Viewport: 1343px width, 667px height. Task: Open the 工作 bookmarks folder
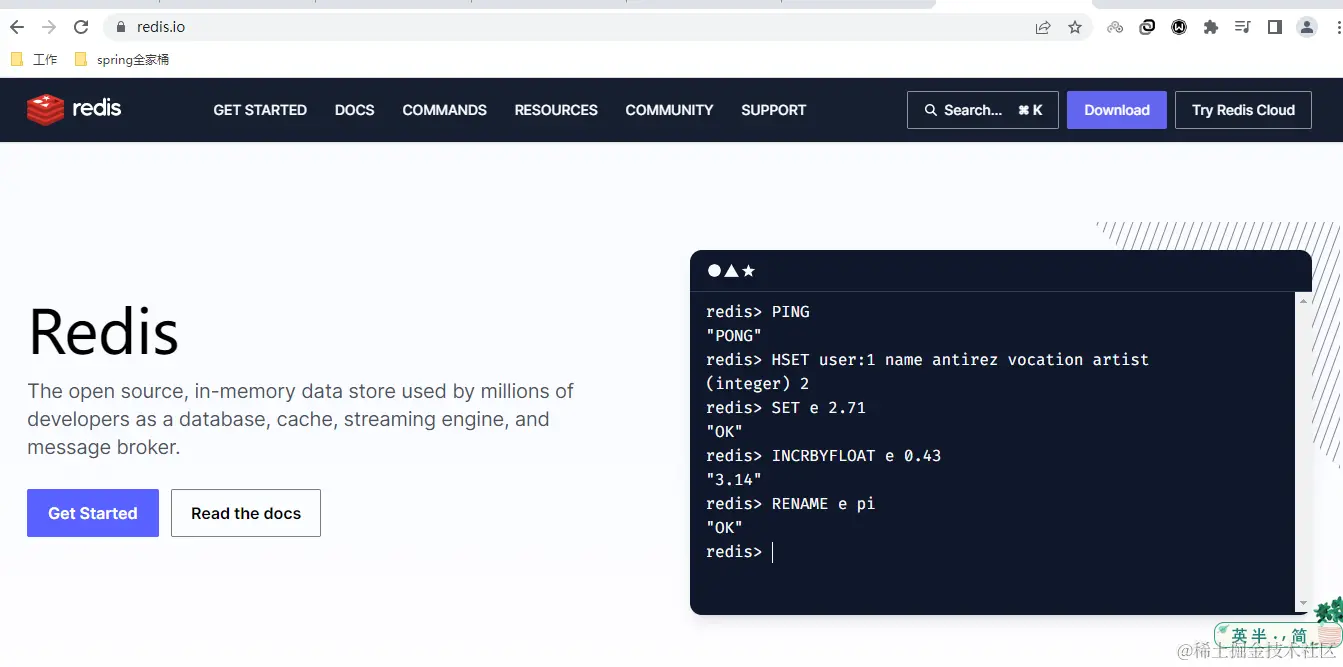(x=34, y=60)
